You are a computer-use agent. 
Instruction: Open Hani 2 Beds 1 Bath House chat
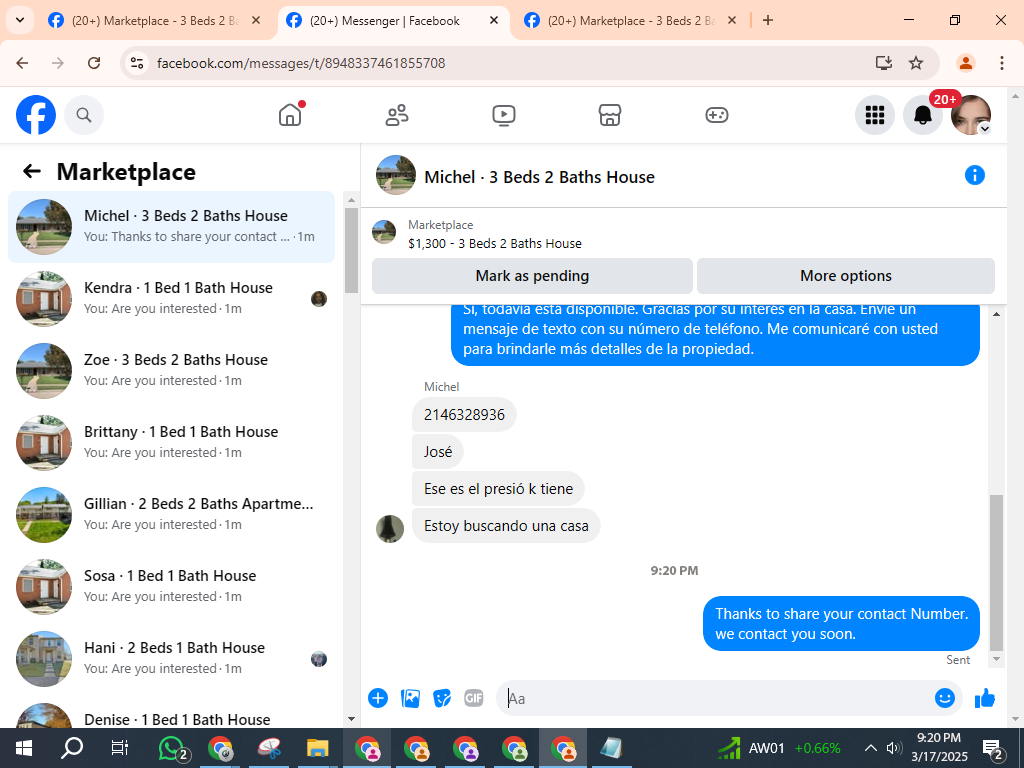coord(171,658)
